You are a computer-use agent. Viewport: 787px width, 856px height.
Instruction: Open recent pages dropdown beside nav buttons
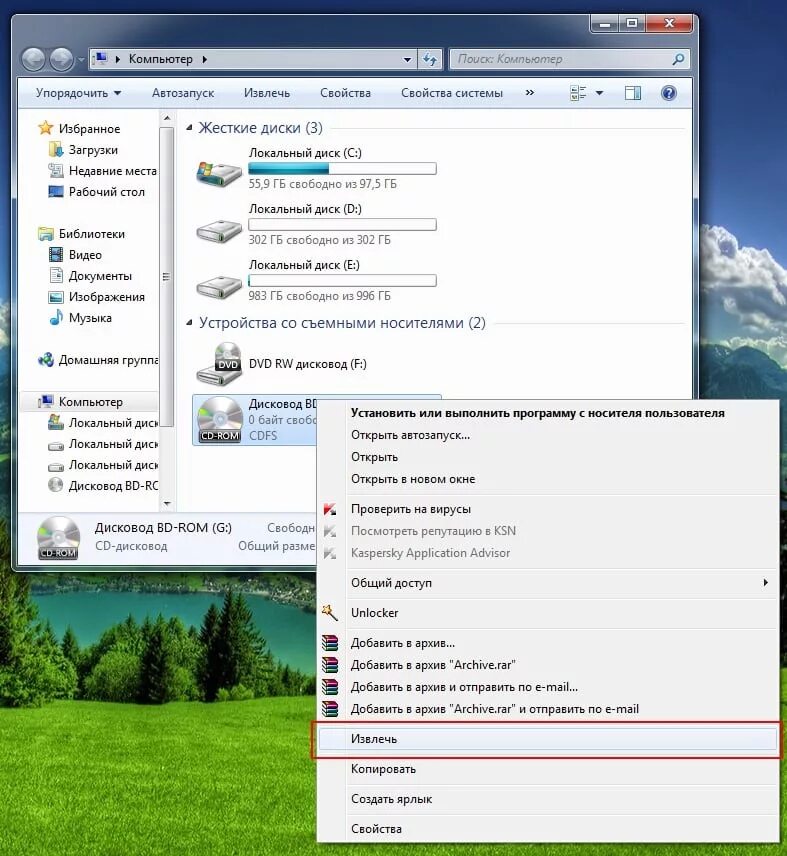point(81,59)
